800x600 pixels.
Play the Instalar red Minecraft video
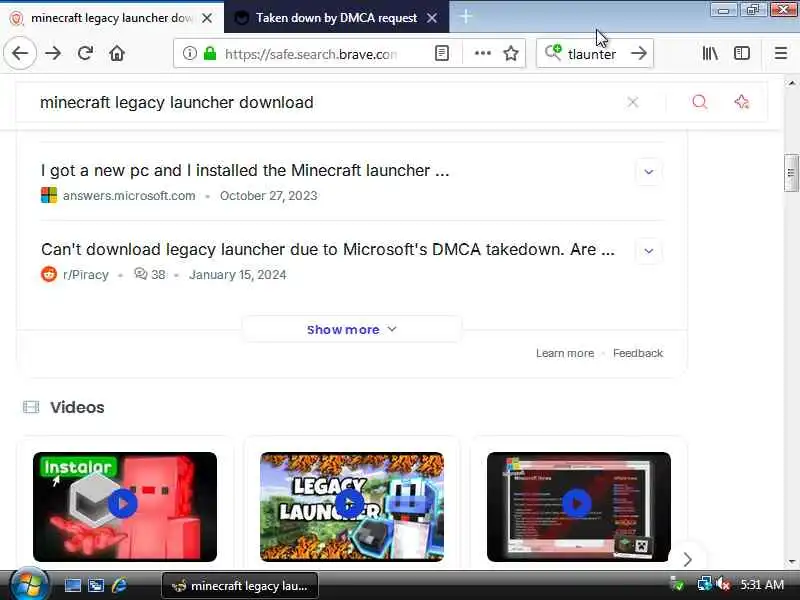[x=125, y=507]
